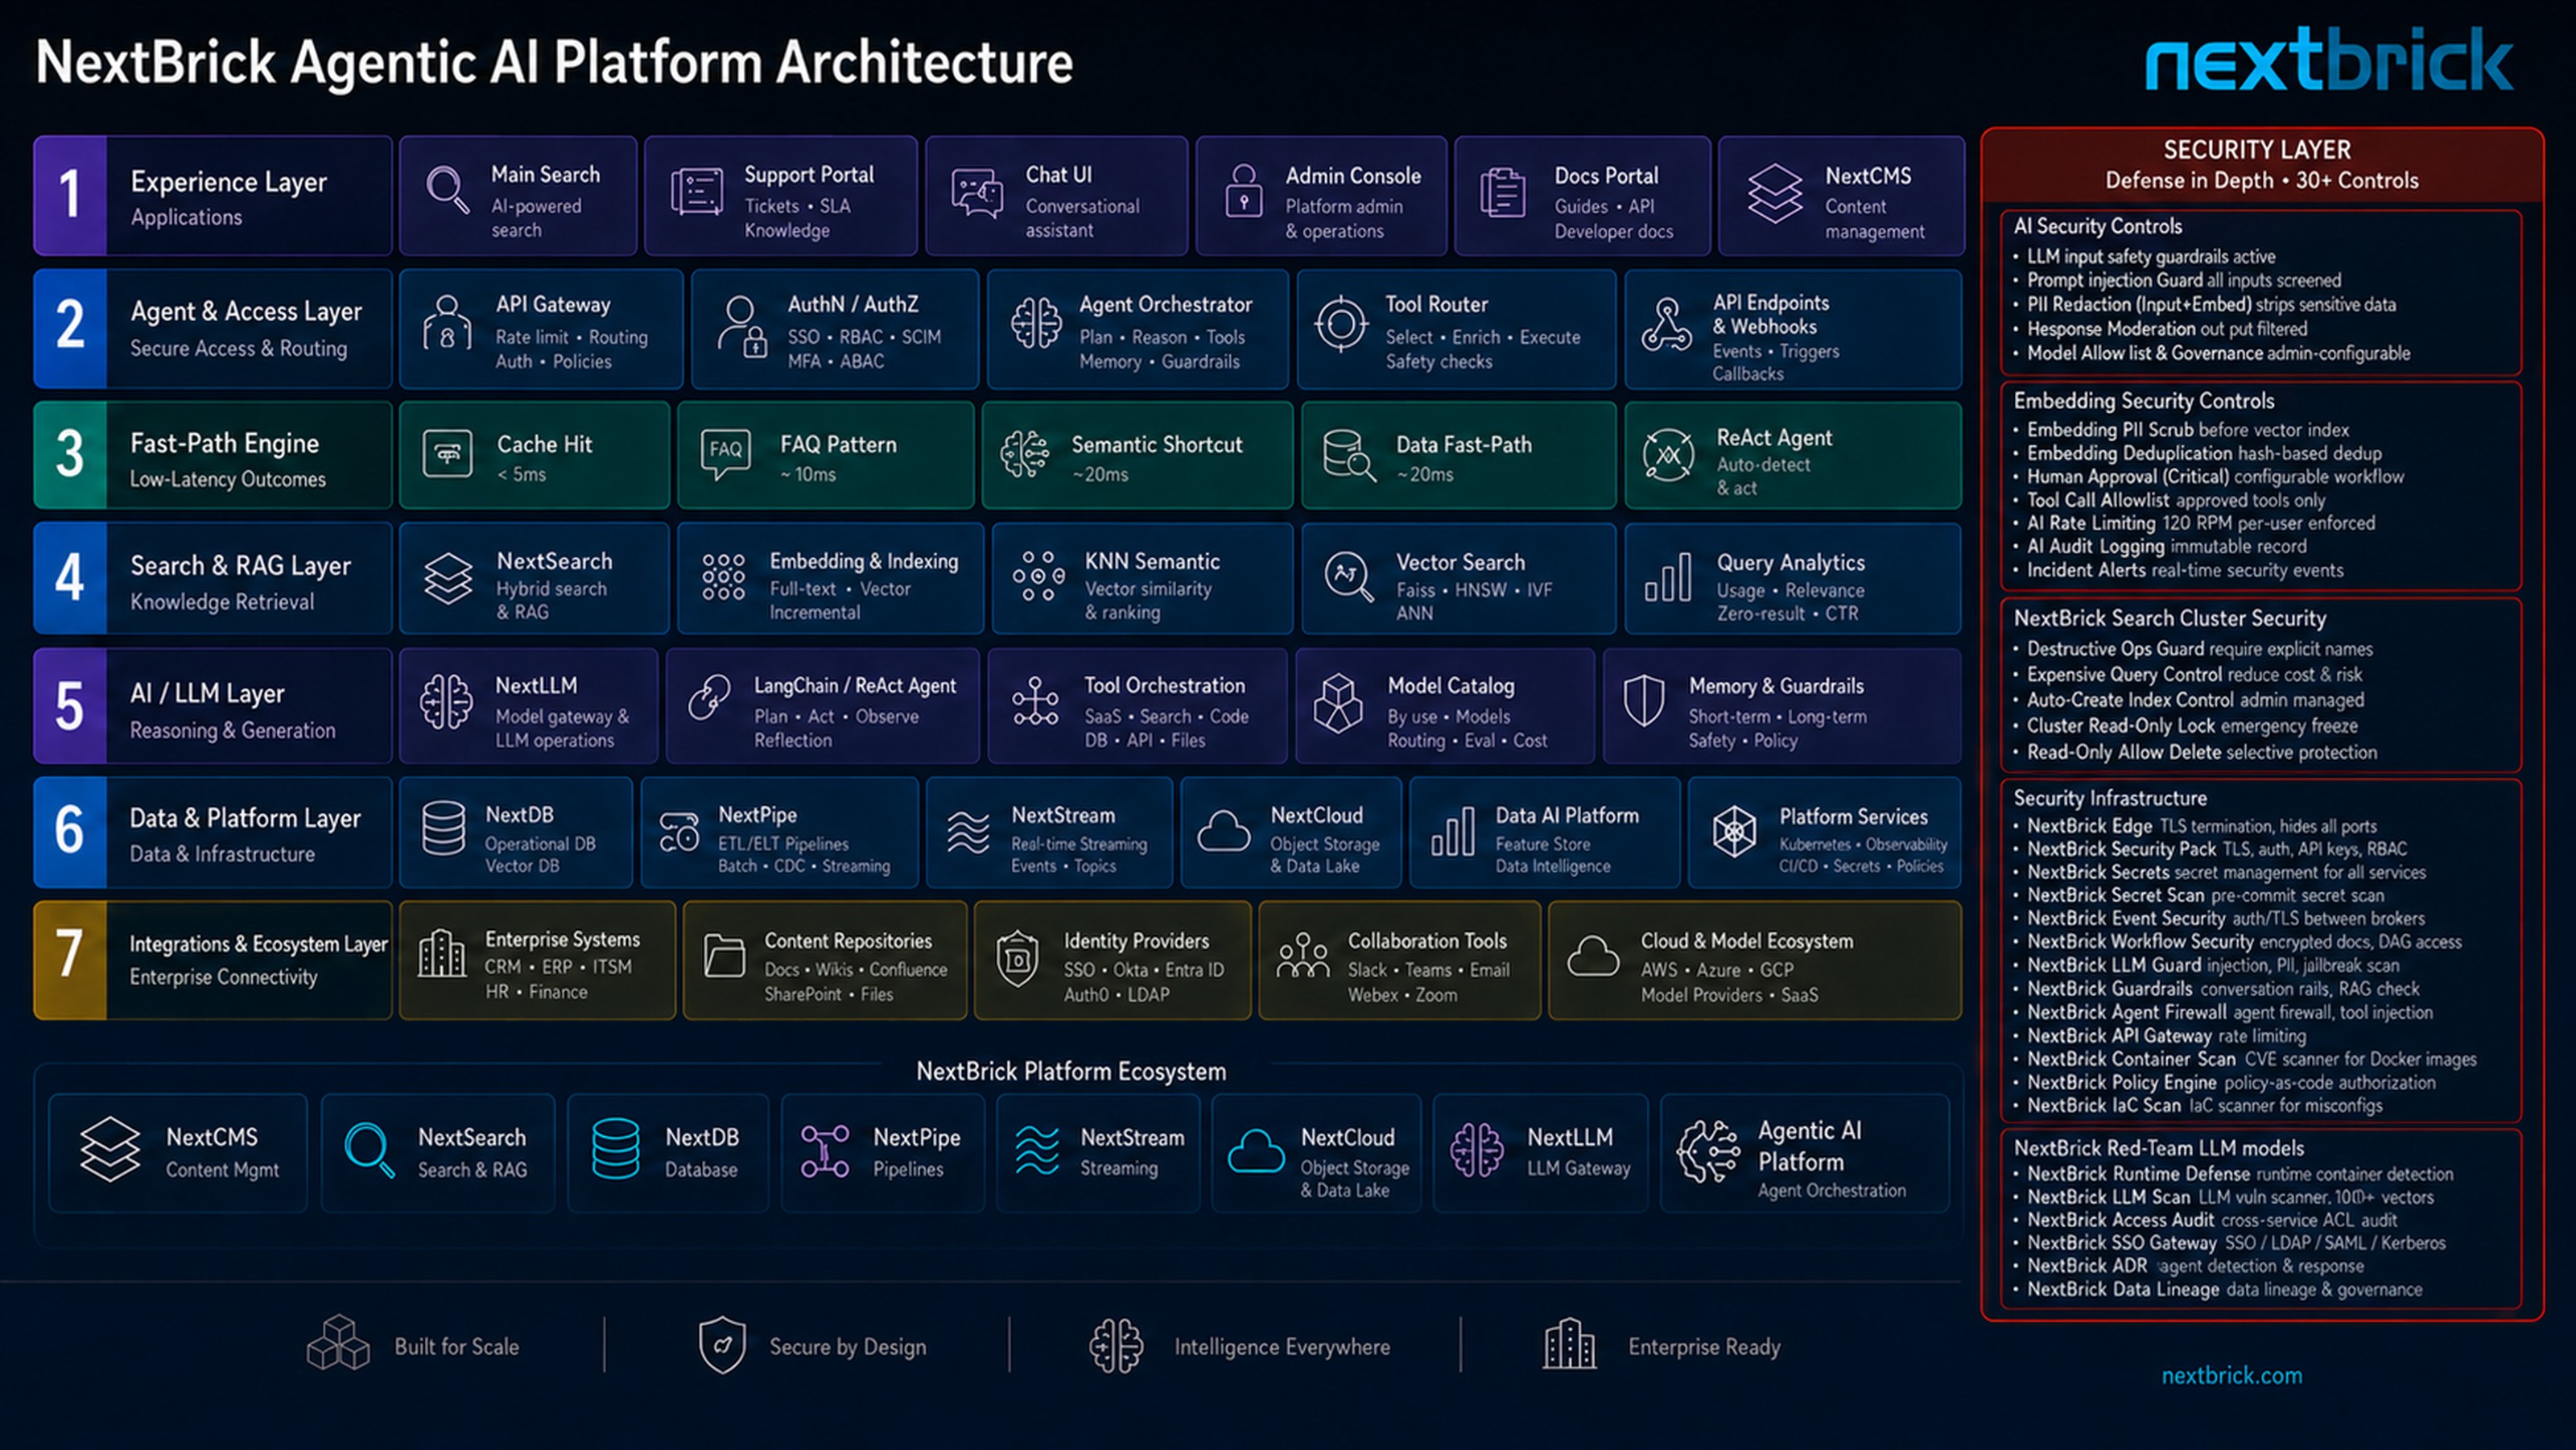Click the Built for Scale cubes icon
This screenshot has width=2576, height=1450.
(x=338, y=1342)
